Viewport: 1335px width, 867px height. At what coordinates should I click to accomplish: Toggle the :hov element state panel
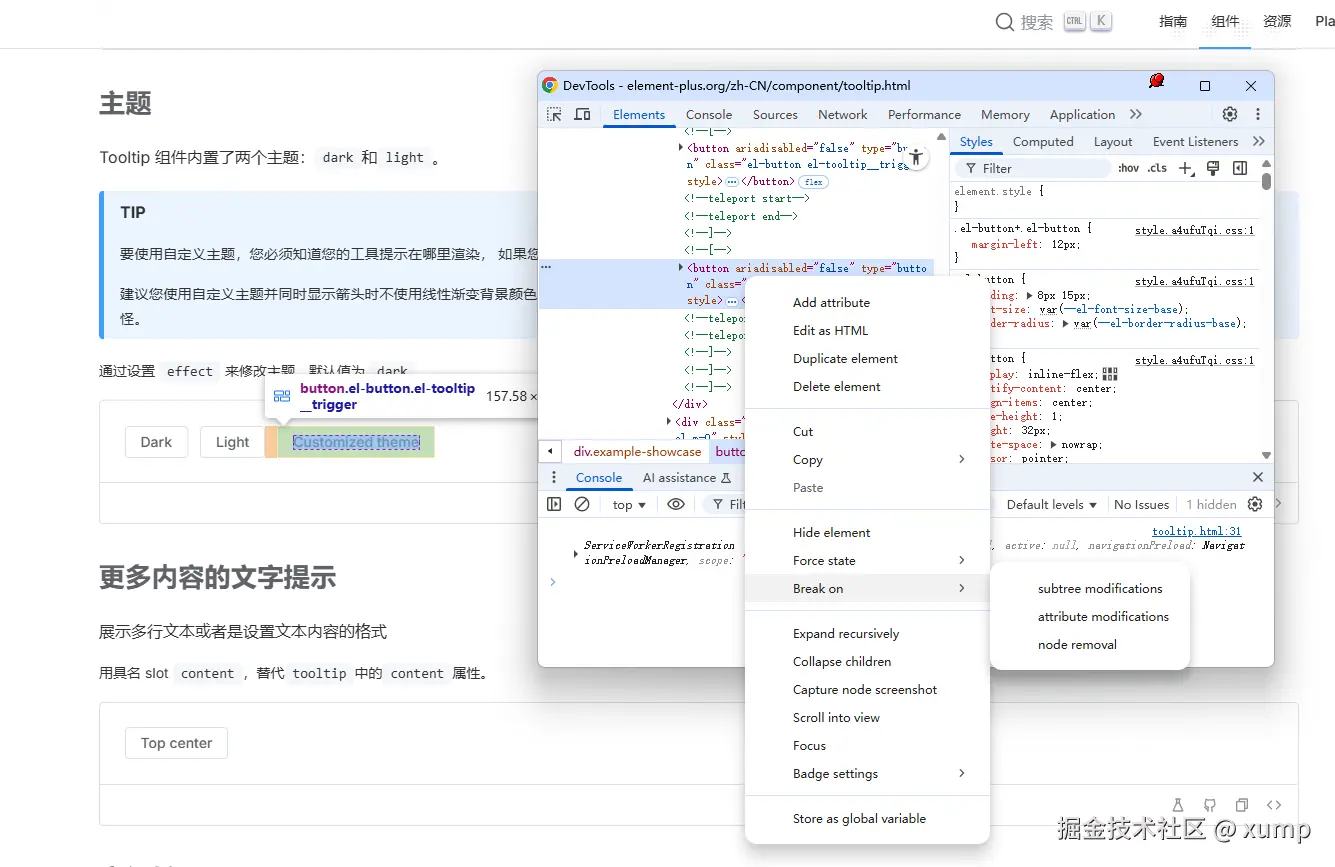(x=1129, y=168)
